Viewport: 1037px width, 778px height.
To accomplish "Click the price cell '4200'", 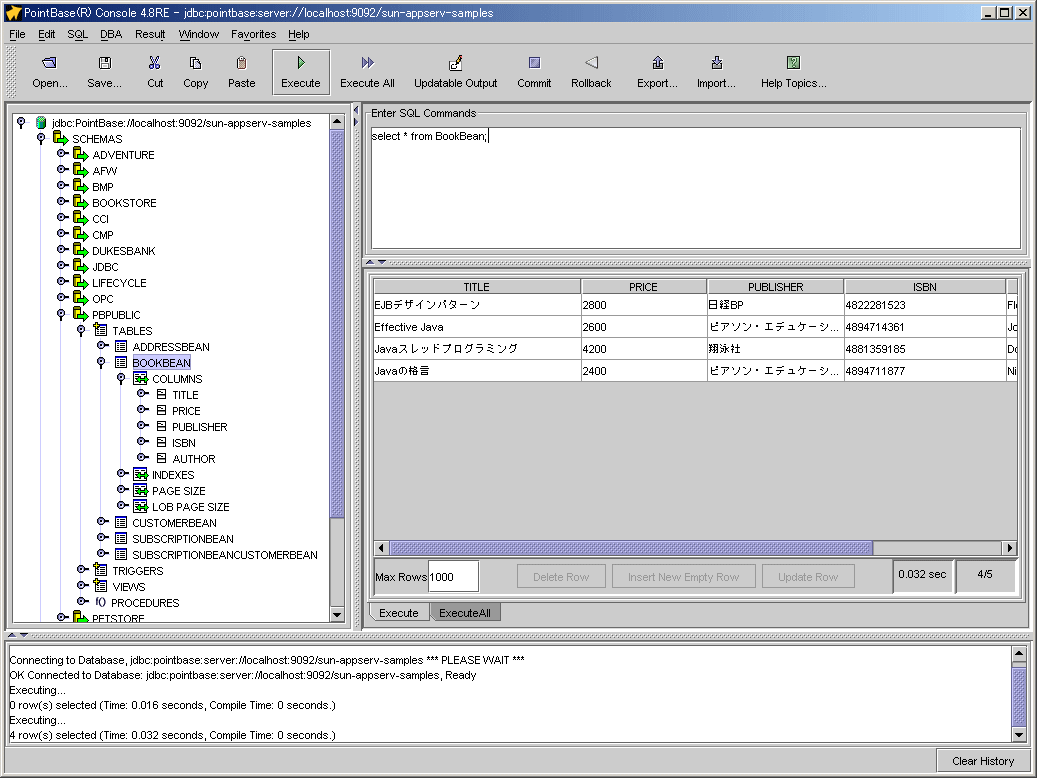I will (643, 349).
